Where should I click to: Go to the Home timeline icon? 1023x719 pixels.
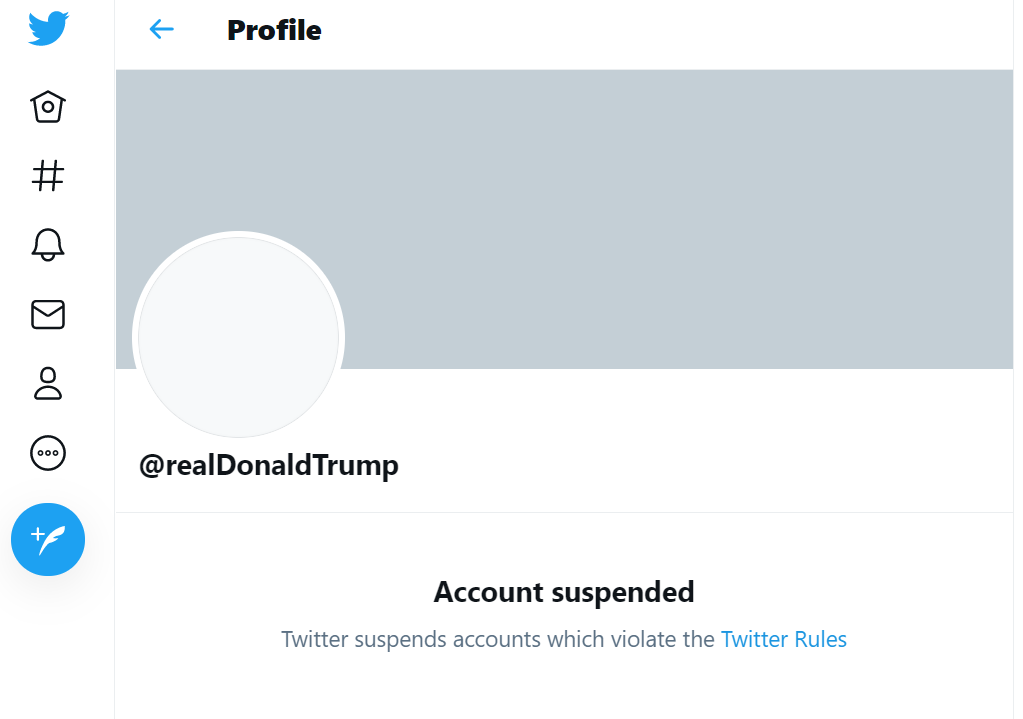point(48,106)
